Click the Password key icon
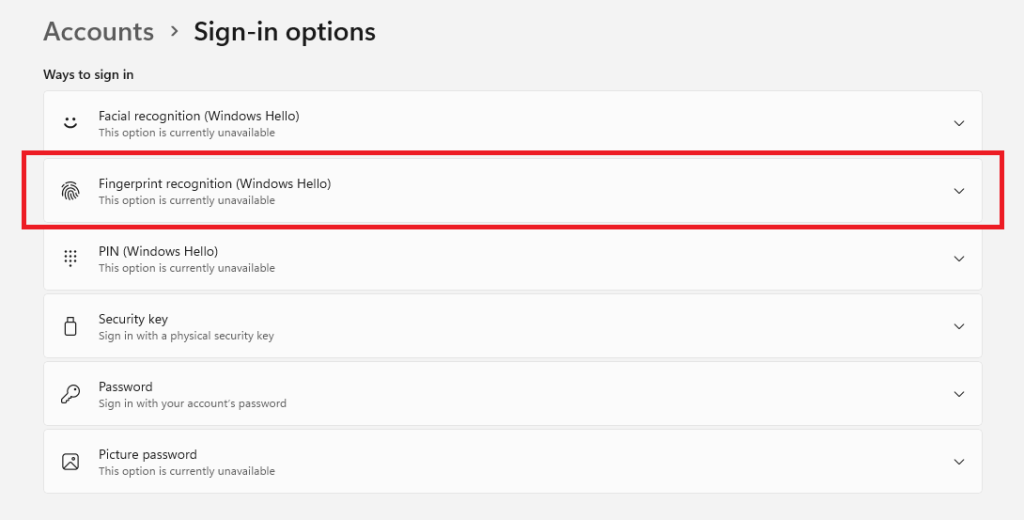 [x=70, y=394]
